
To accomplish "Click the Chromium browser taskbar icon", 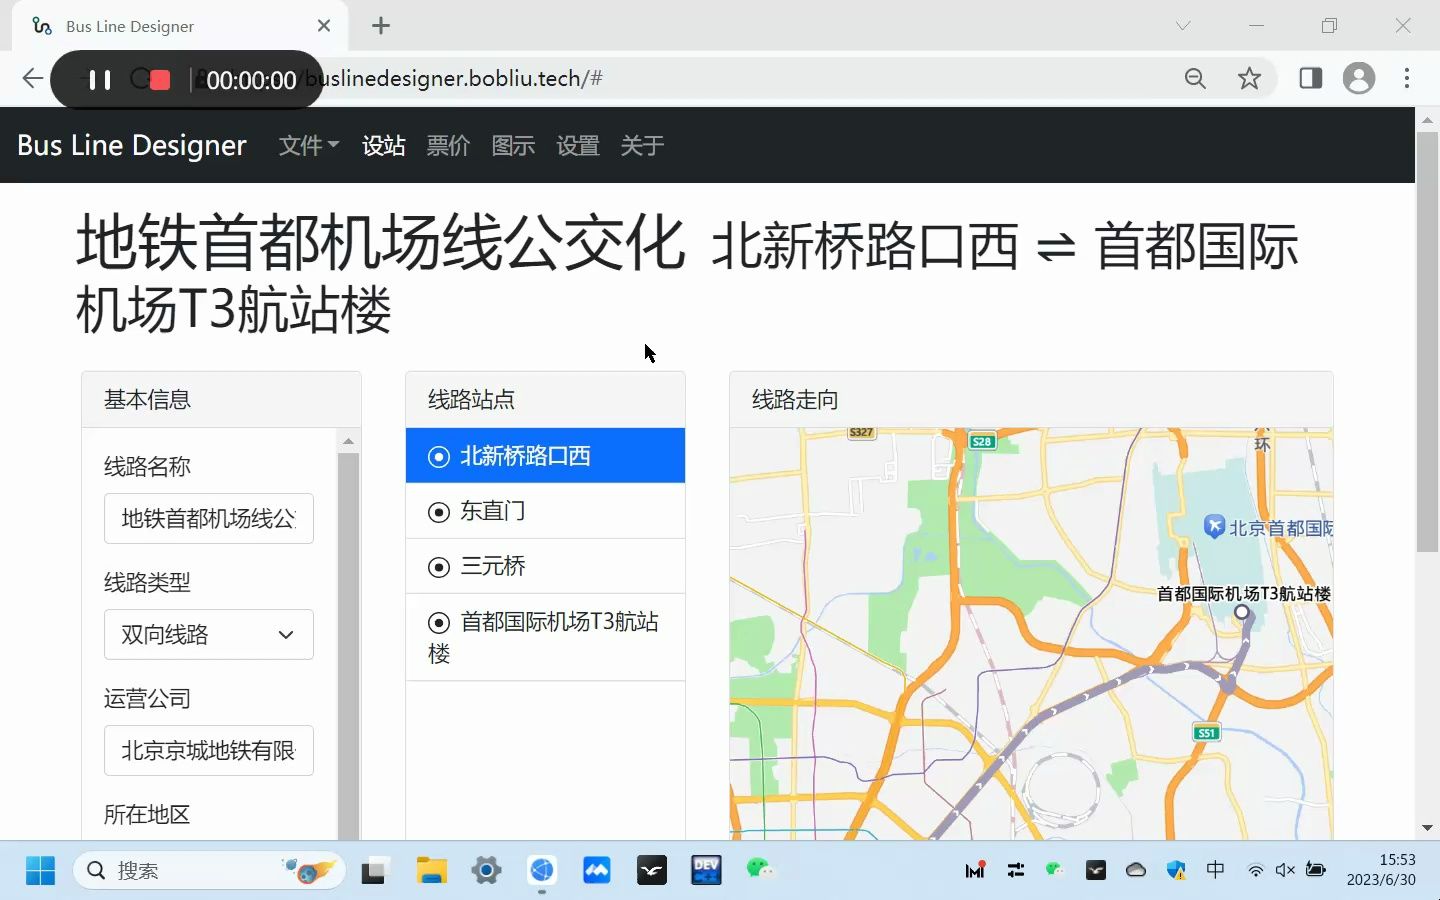I will (x=542, y=870).
